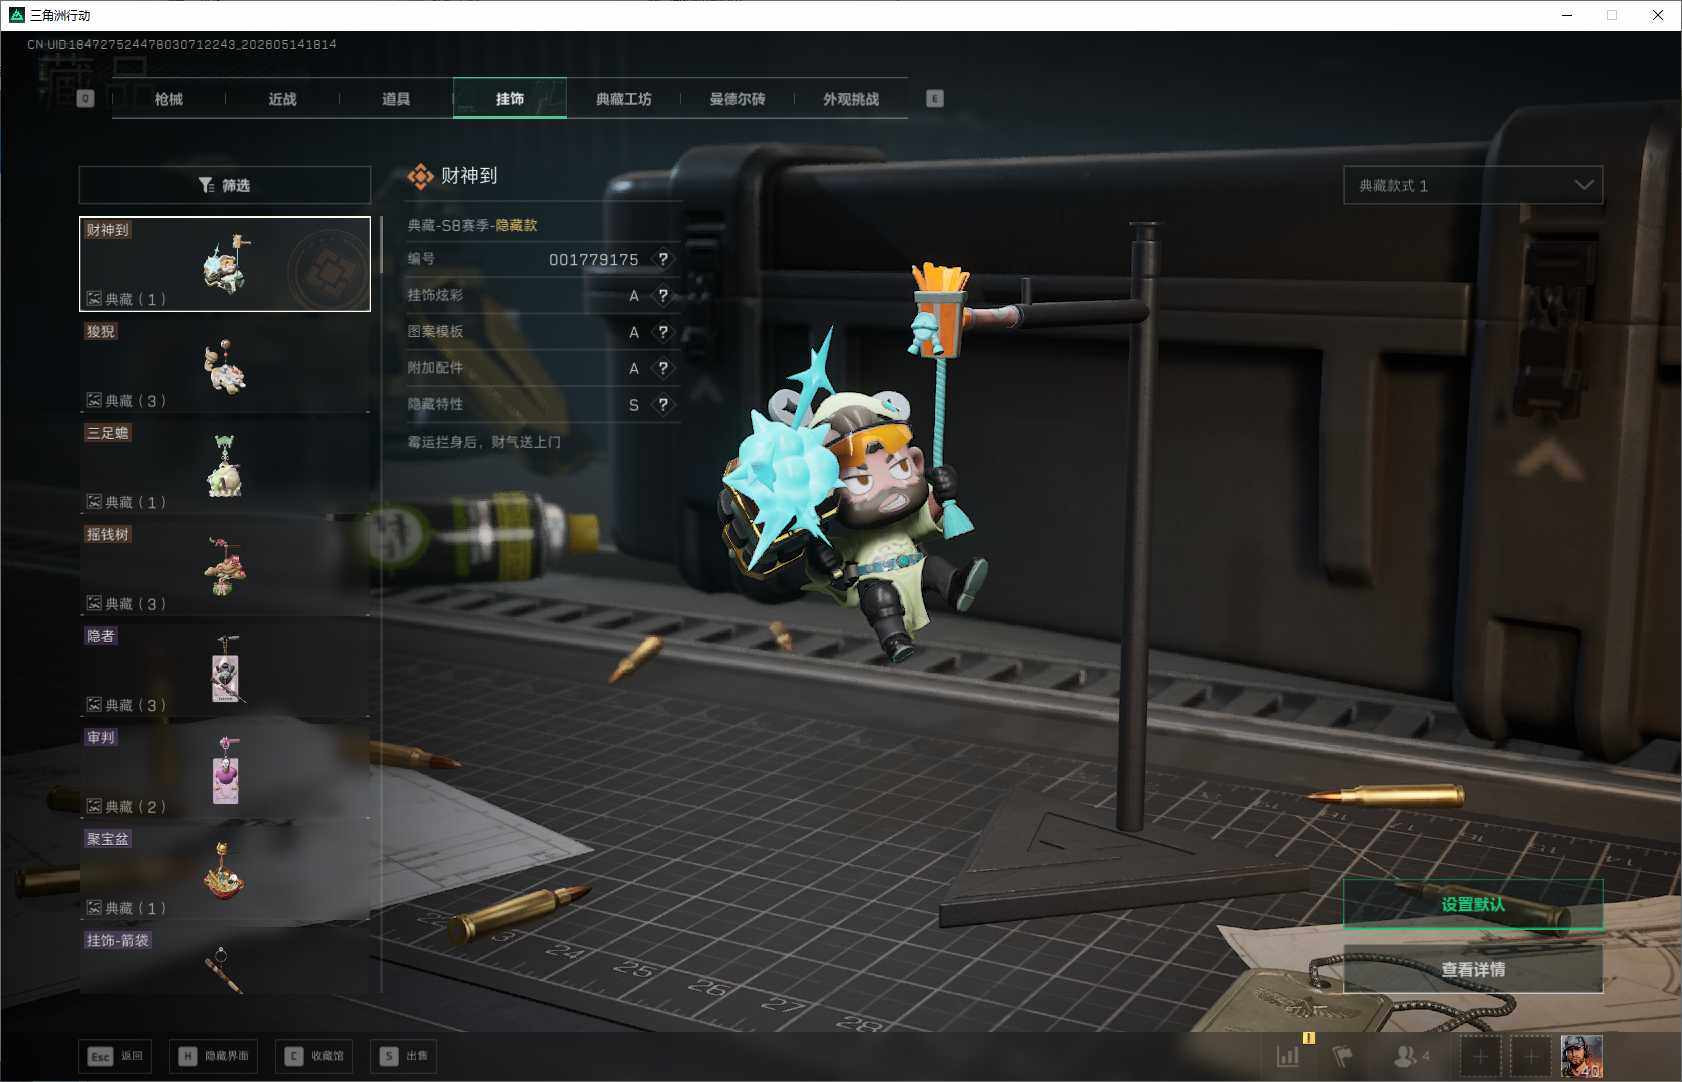
Task: Open the player avatar portrait
Action: (x=1581, y=1056)
